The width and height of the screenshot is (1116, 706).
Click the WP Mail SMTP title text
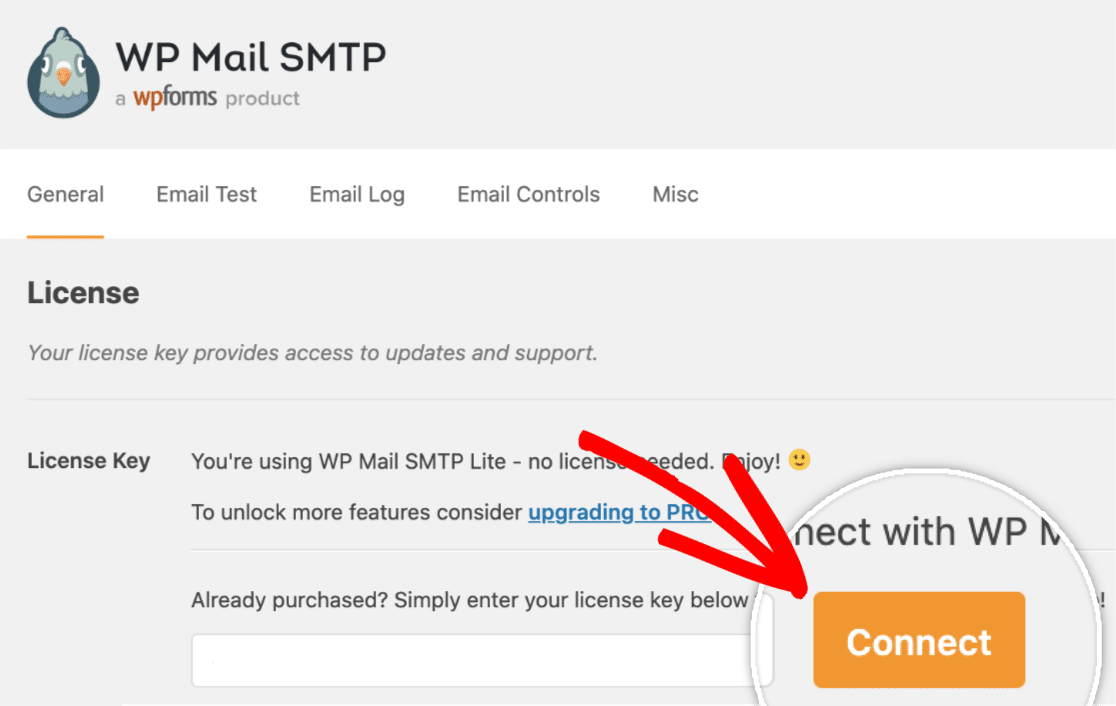tap(251, 57)
